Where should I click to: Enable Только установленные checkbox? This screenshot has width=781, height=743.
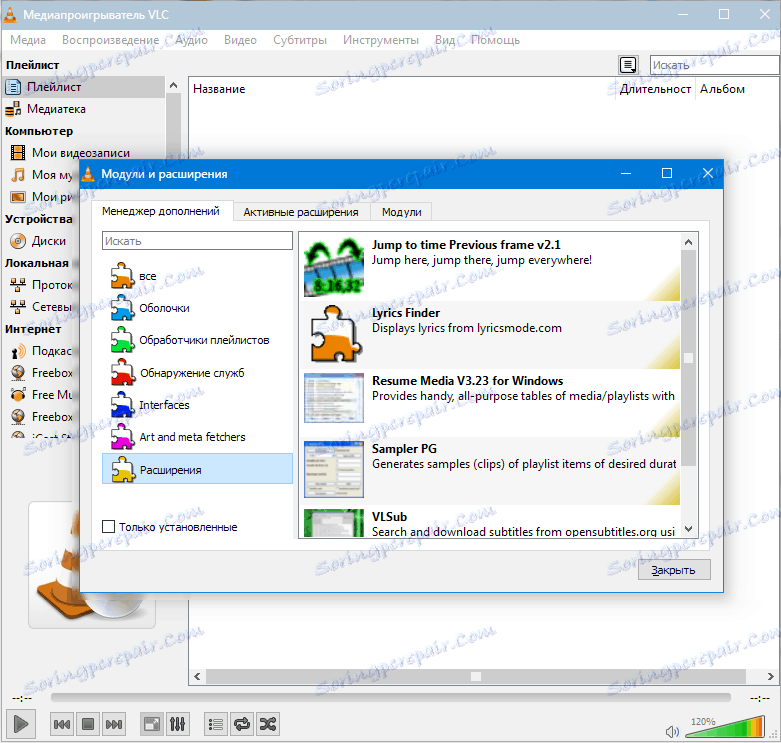[108, 526]
